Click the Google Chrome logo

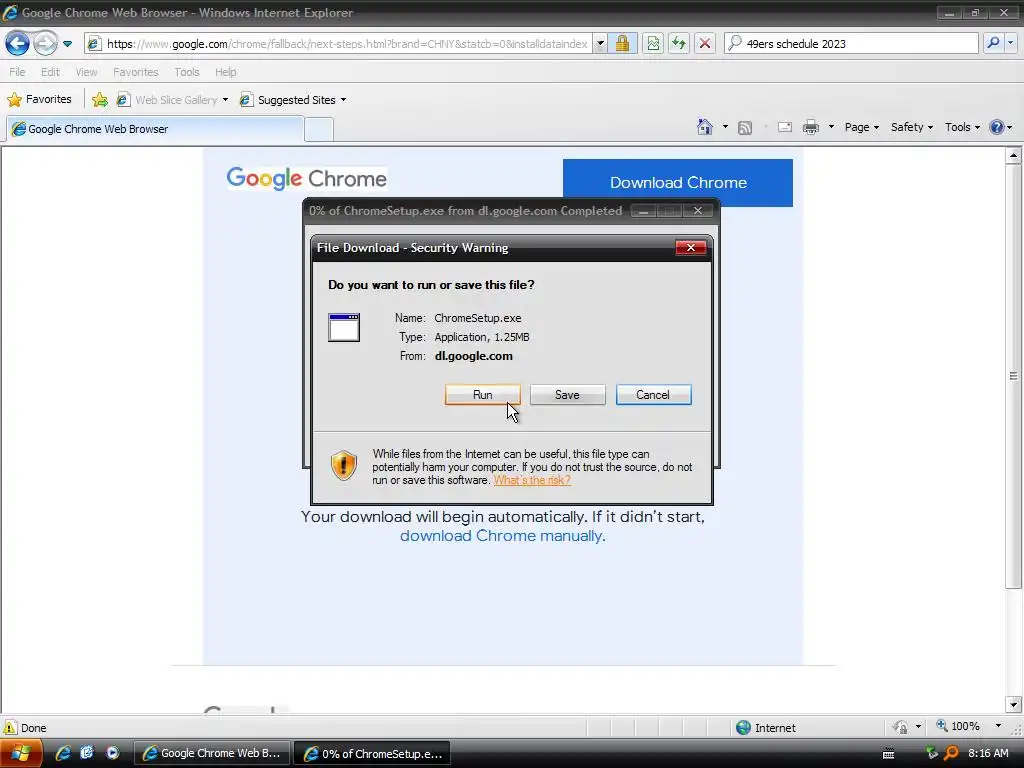tap(306, 178)
